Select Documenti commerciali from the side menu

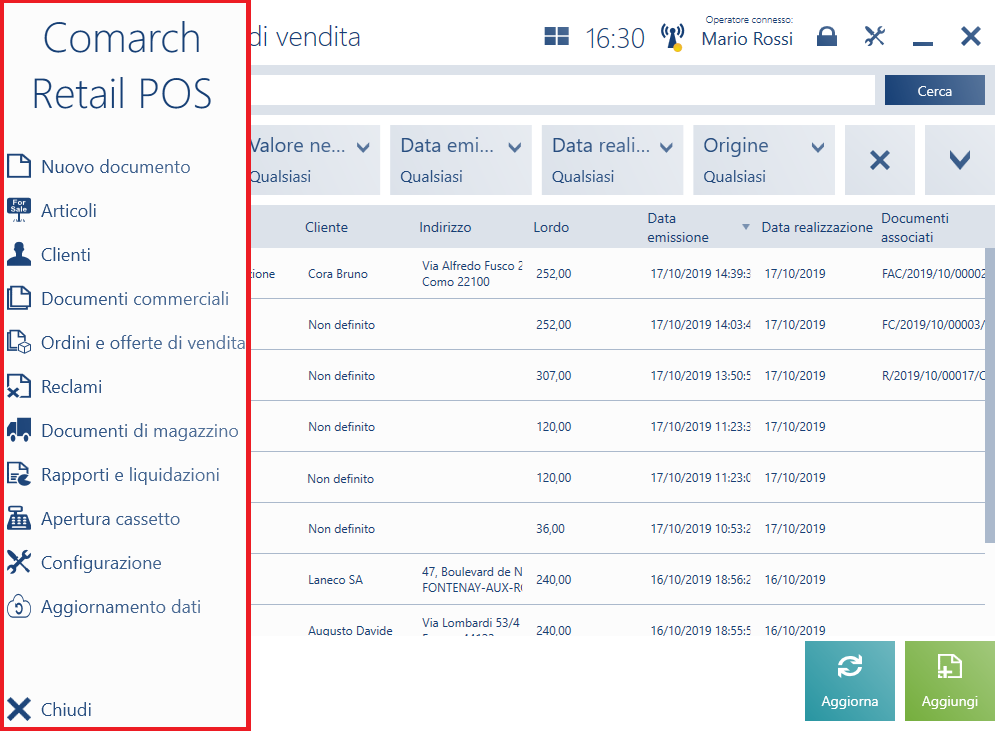(135, 299)
